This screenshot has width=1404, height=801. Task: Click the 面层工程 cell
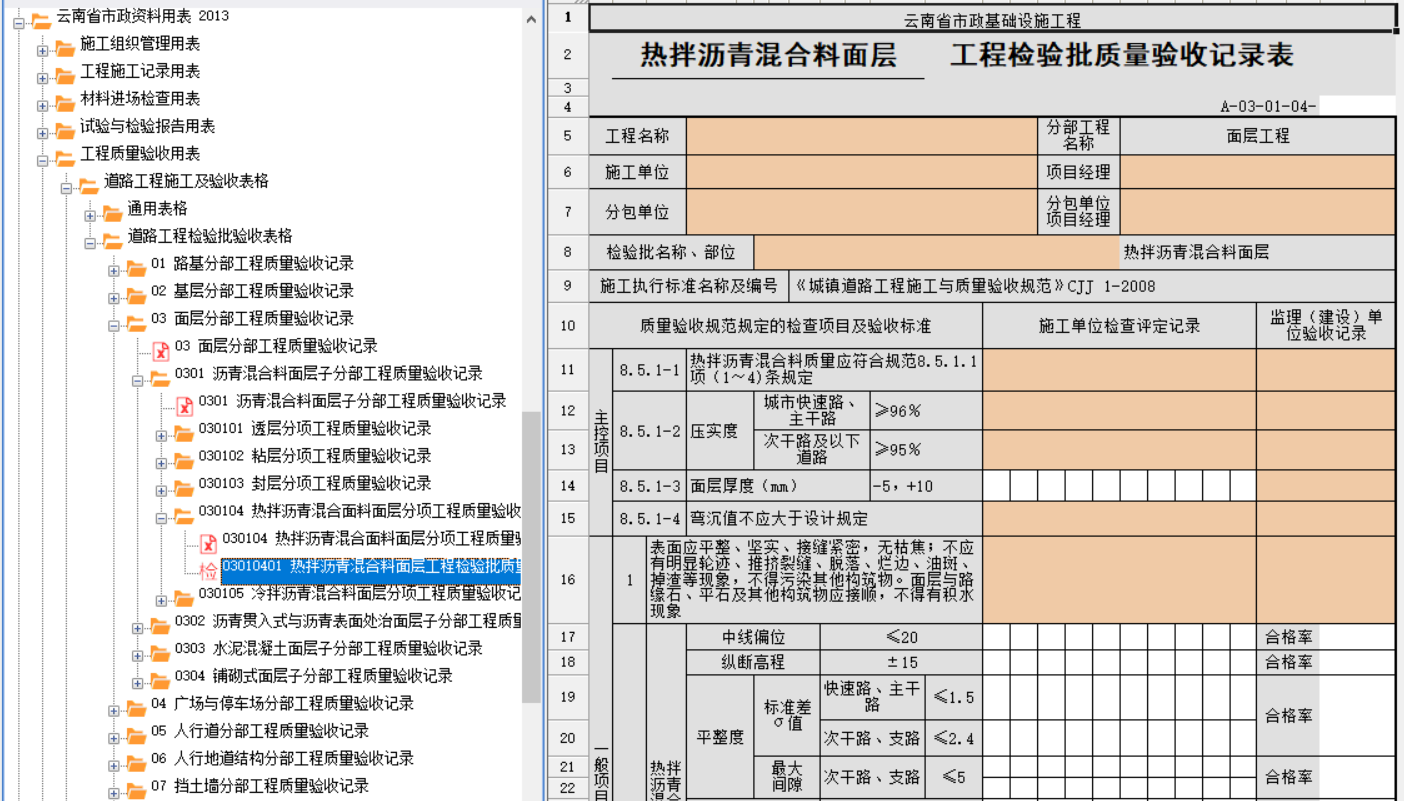pos(1257,136)
